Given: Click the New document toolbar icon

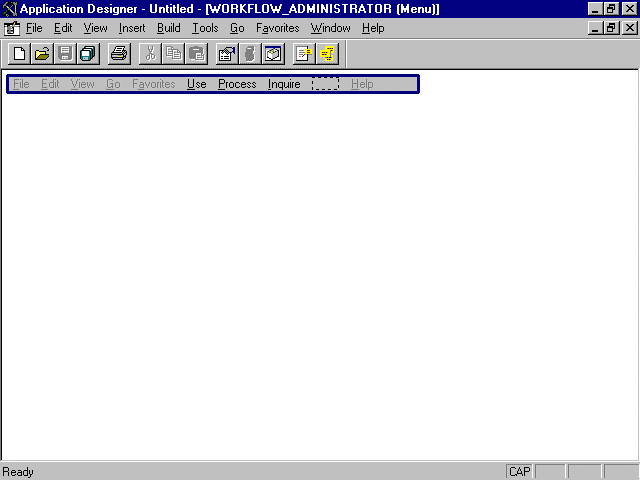Looking at the screenshot, I should (x=19, y=54).
